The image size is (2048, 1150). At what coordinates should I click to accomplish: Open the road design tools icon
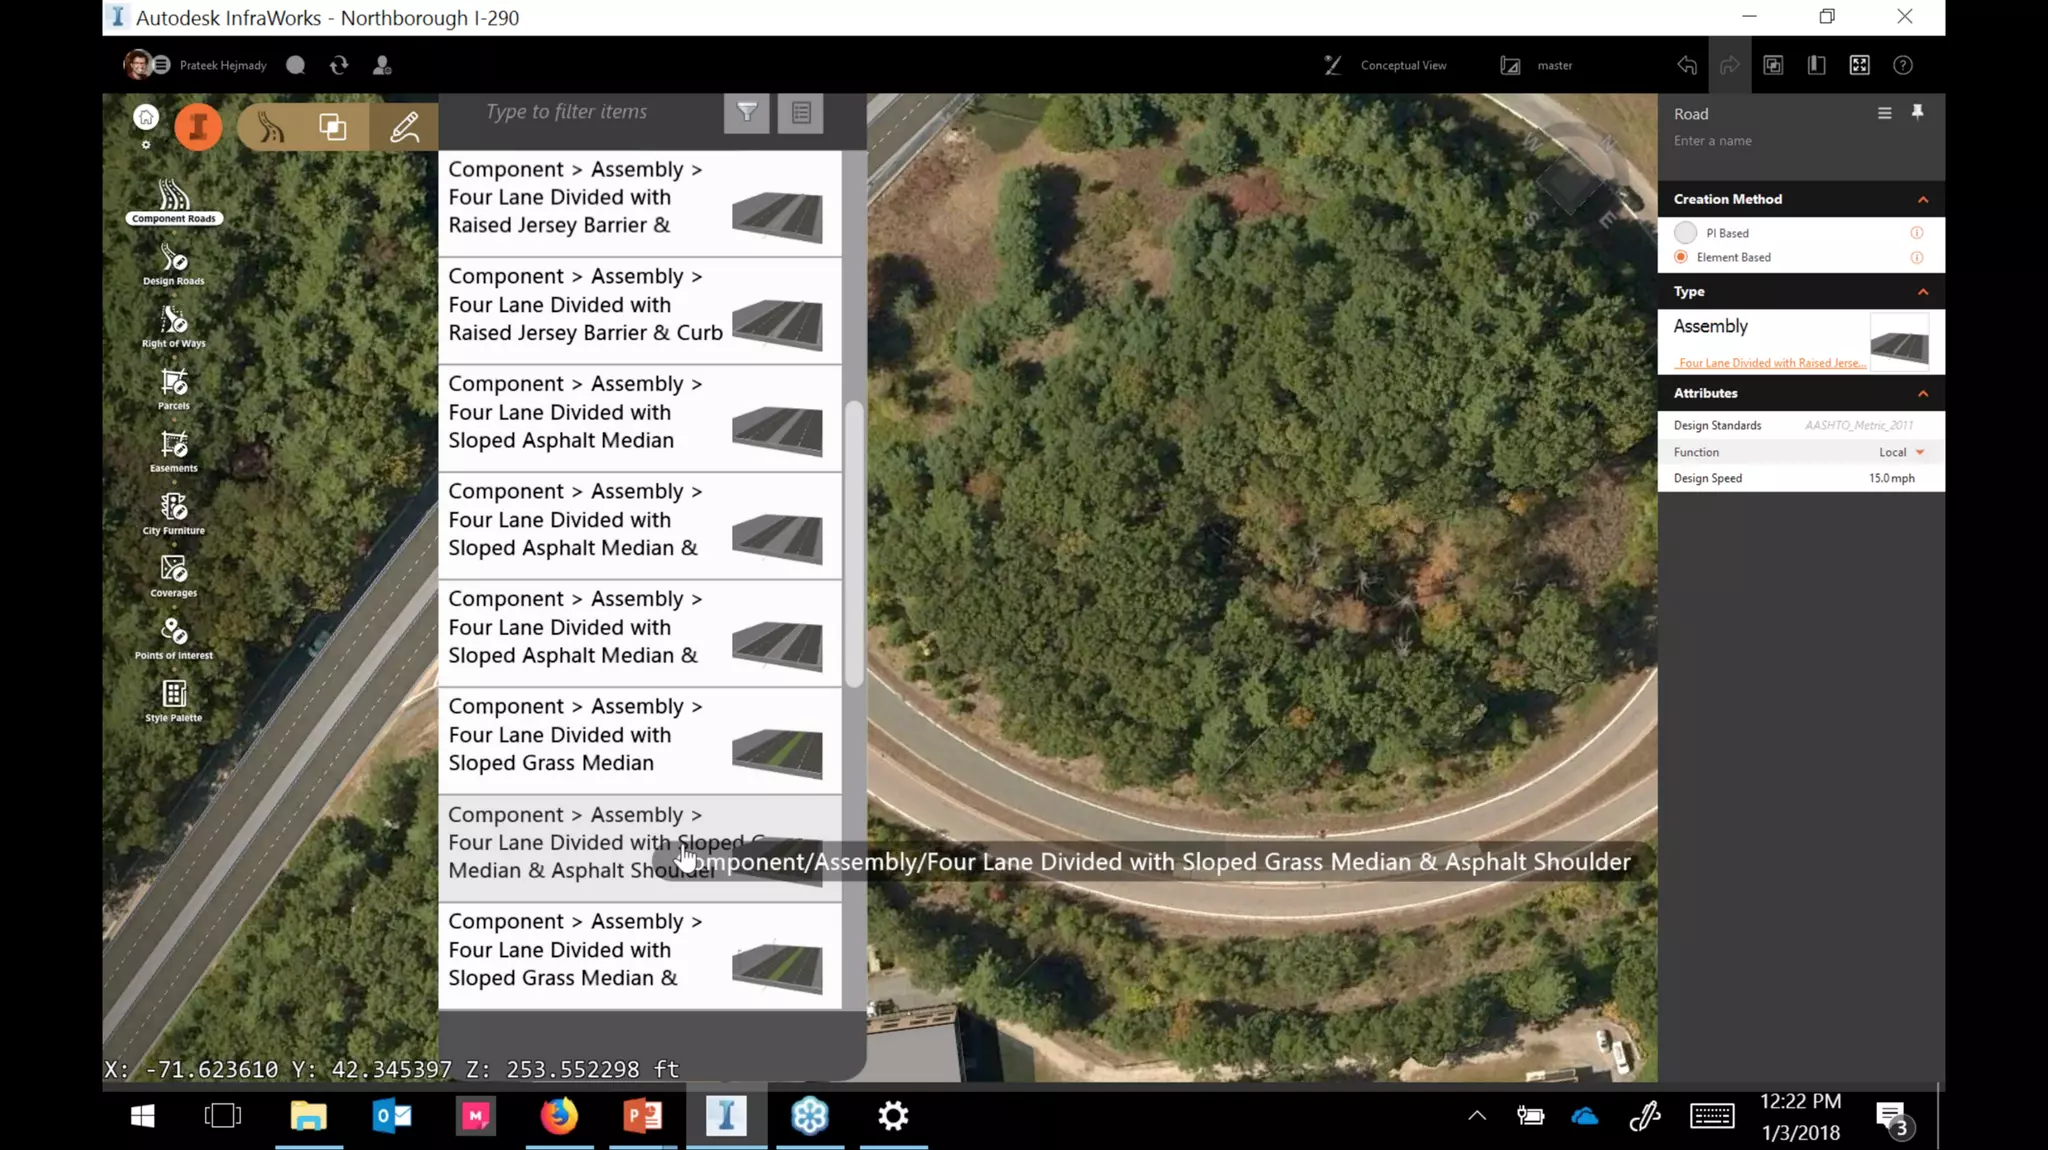coord(270,127)
